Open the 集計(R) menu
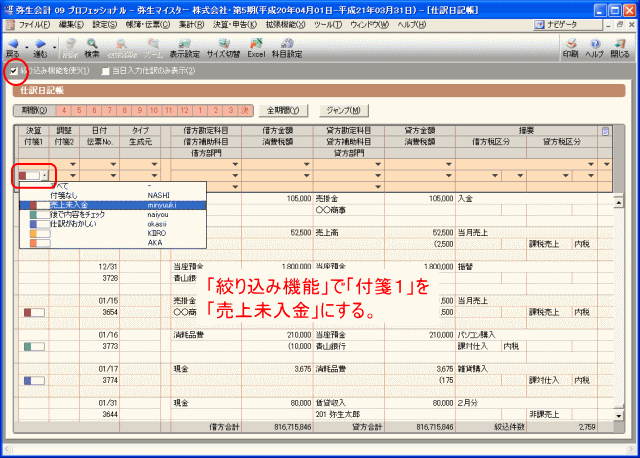640x458 pixels. tap(191, 25)
